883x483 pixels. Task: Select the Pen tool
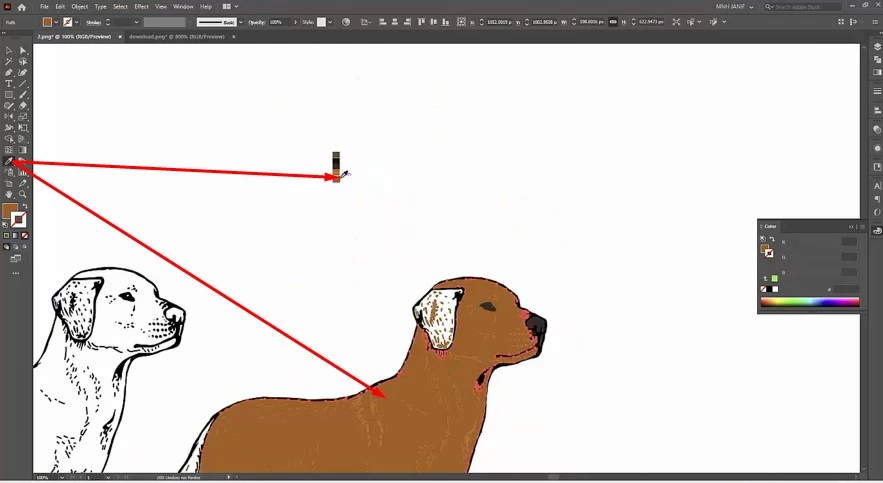(x=8, y=73)
